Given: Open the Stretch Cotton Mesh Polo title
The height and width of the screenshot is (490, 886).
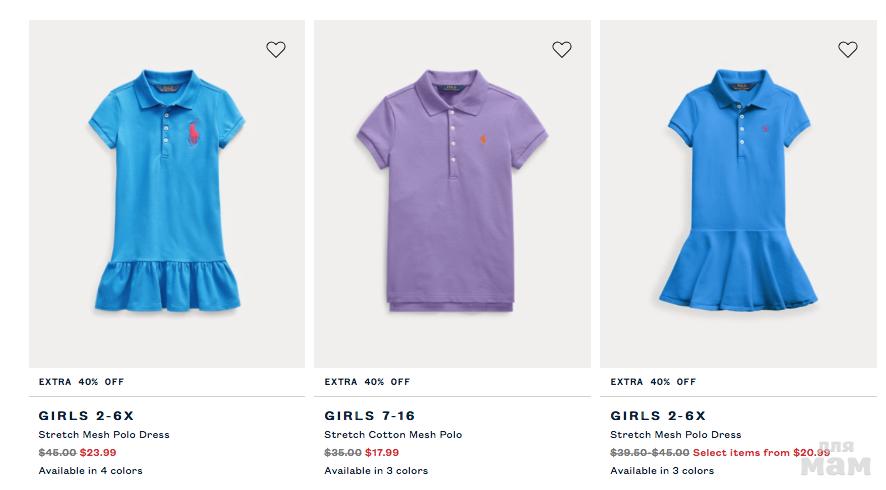Looking at the screenshot, I should point(393,435).
